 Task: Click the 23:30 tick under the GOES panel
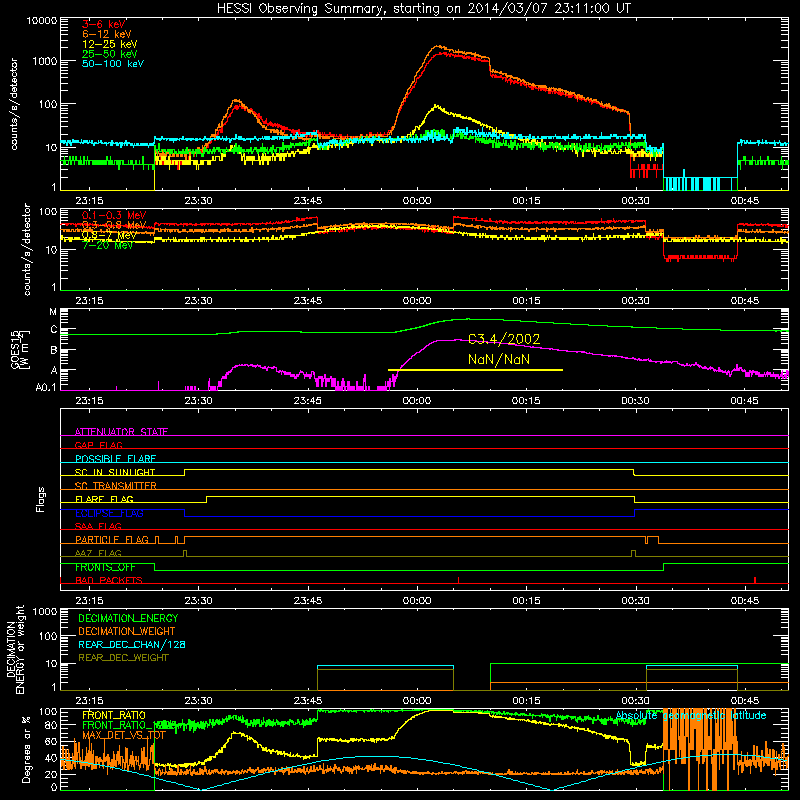pos(198,401)
